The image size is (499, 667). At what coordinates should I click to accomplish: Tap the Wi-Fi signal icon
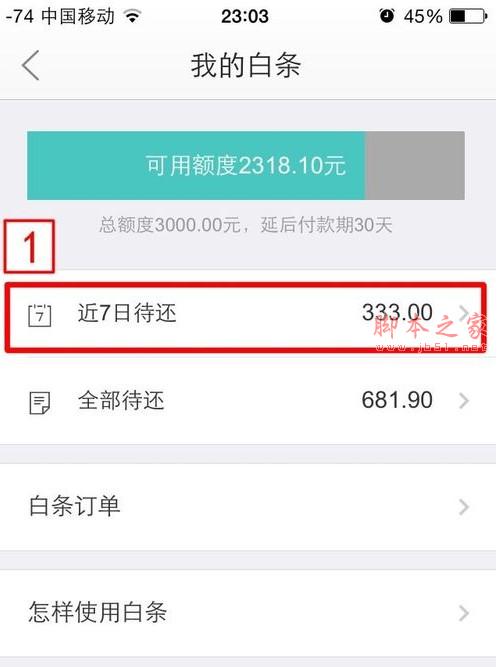coord(132,16)
